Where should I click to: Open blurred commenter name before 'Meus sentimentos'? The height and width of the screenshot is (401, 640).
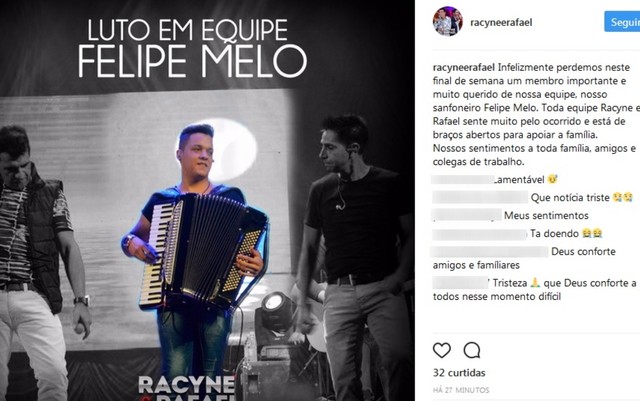coord(467,215)
